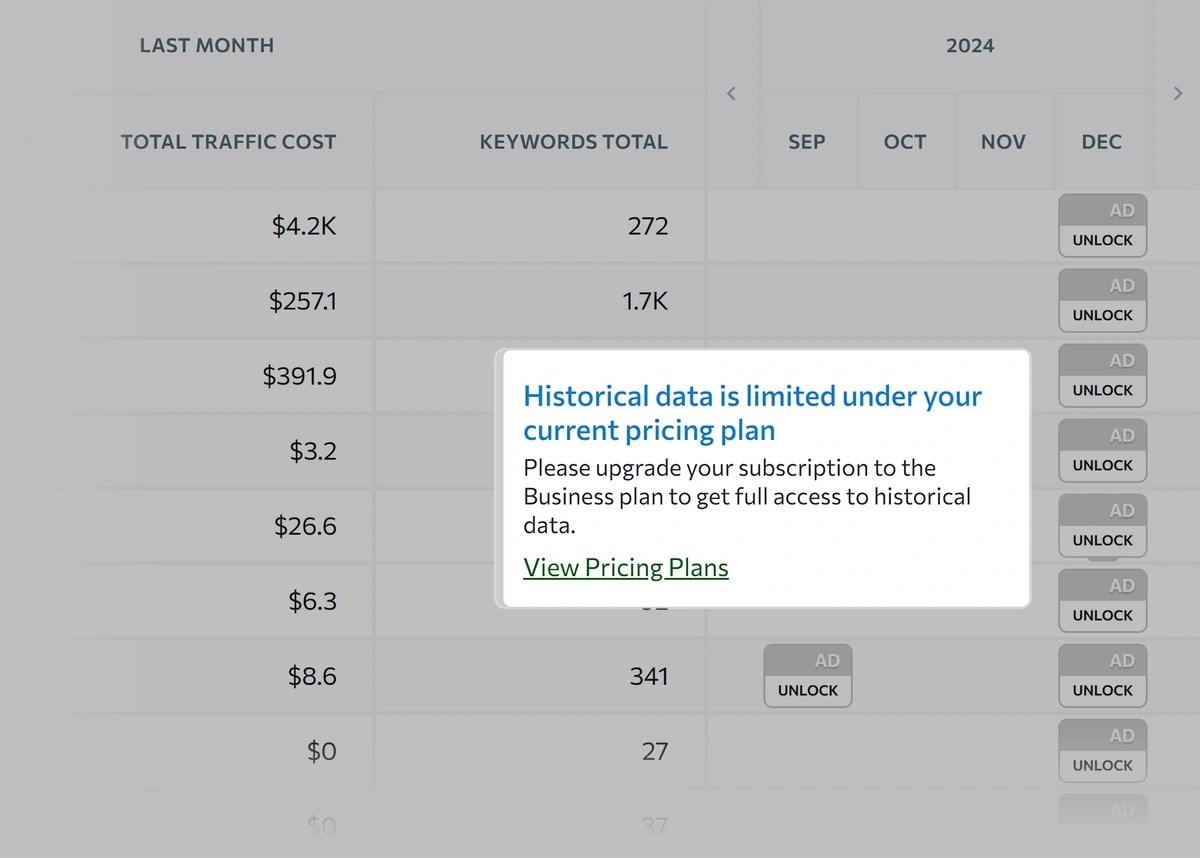
Task: Unlock December ad in the $257.1 row
Action: click(1102, 315)
